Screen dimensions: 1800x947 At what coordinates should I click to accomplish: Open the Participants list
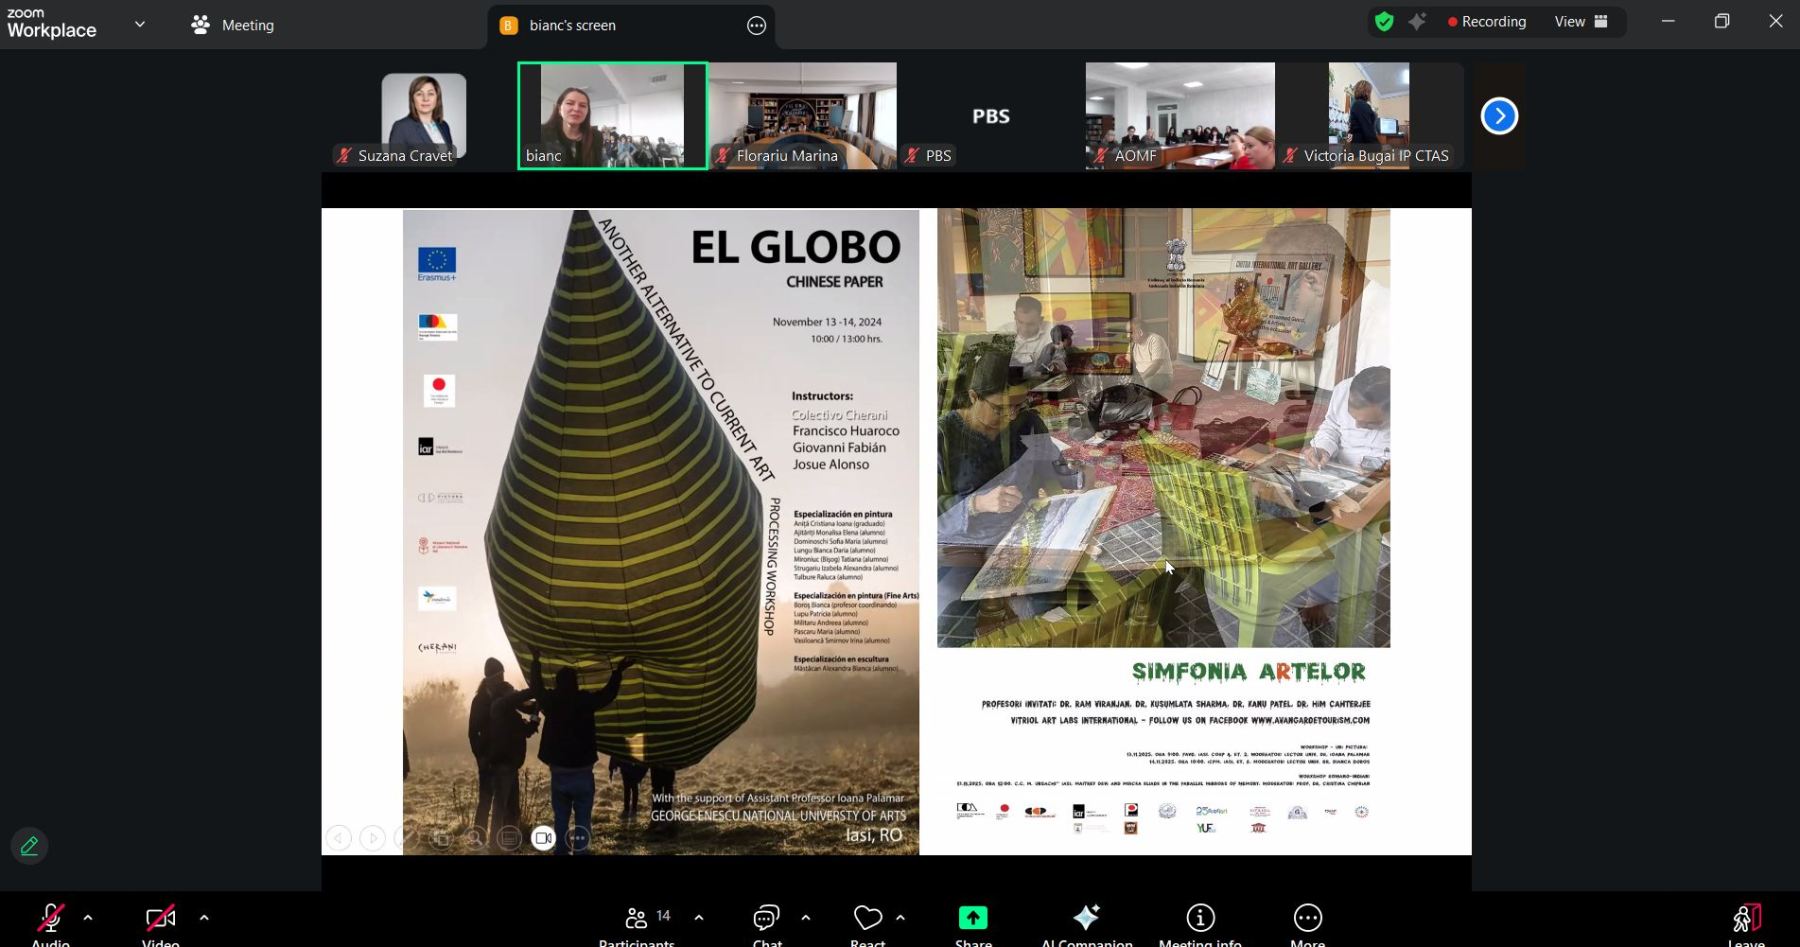(x=637, y=918)
